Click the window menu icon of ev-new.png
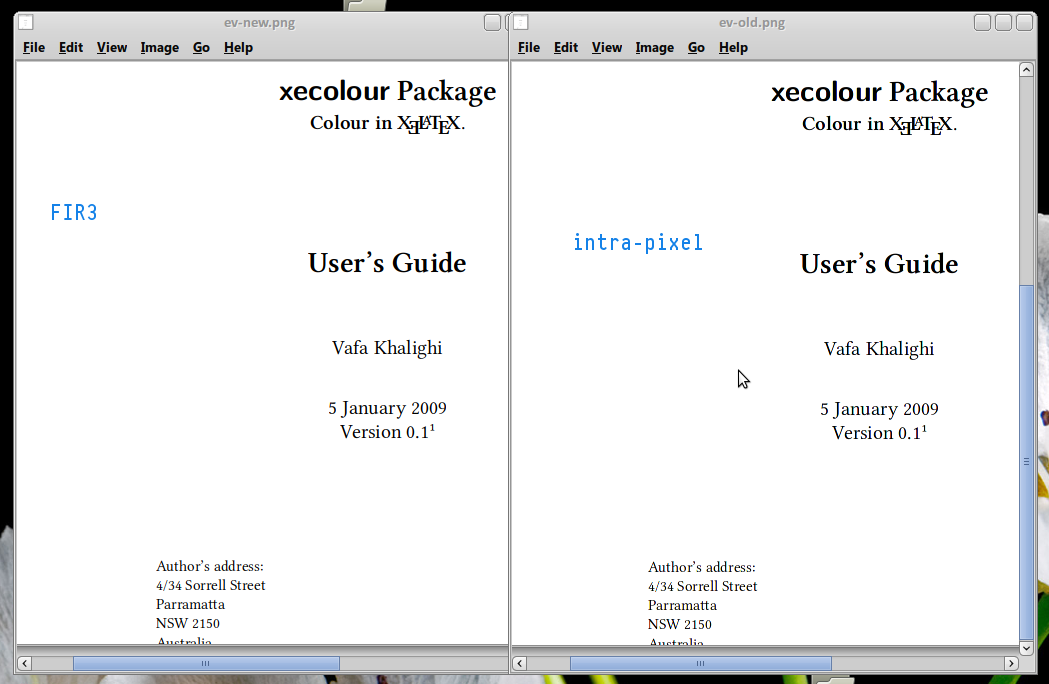 pos(26,22)
